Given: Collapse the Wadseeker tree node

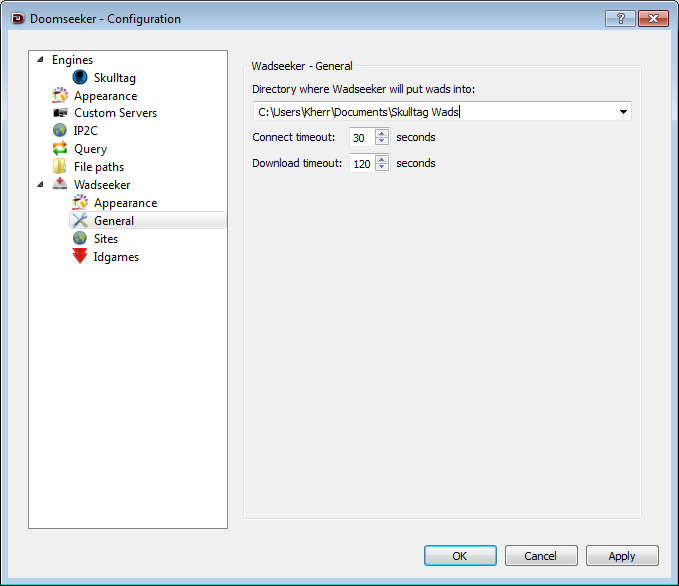Looking at the screenshot, I should tap(41, 185).
